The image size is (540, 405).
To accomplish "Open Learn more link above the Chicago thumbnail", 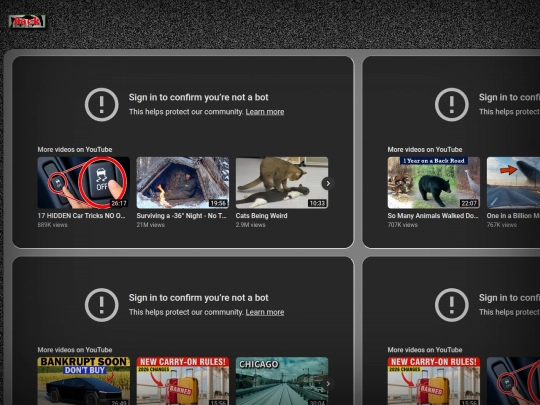I will pos(264,312).
